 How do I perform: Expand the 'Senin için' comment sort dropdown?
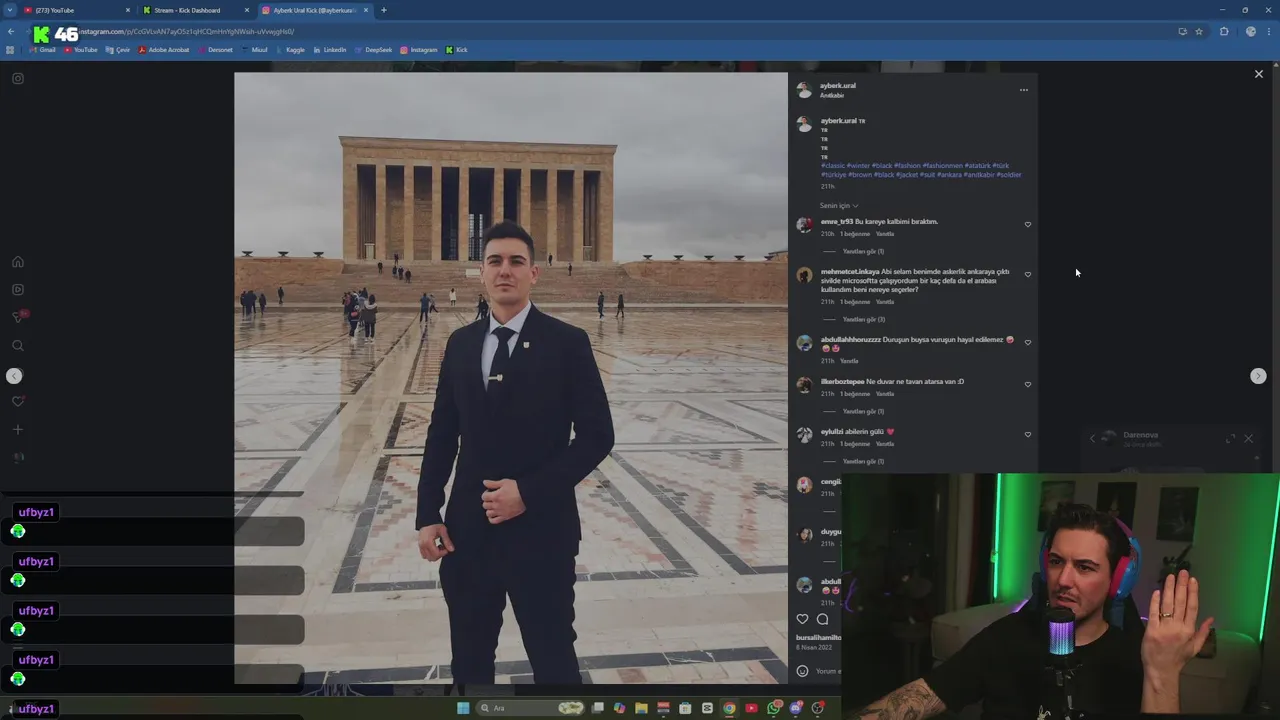[839, 206]
